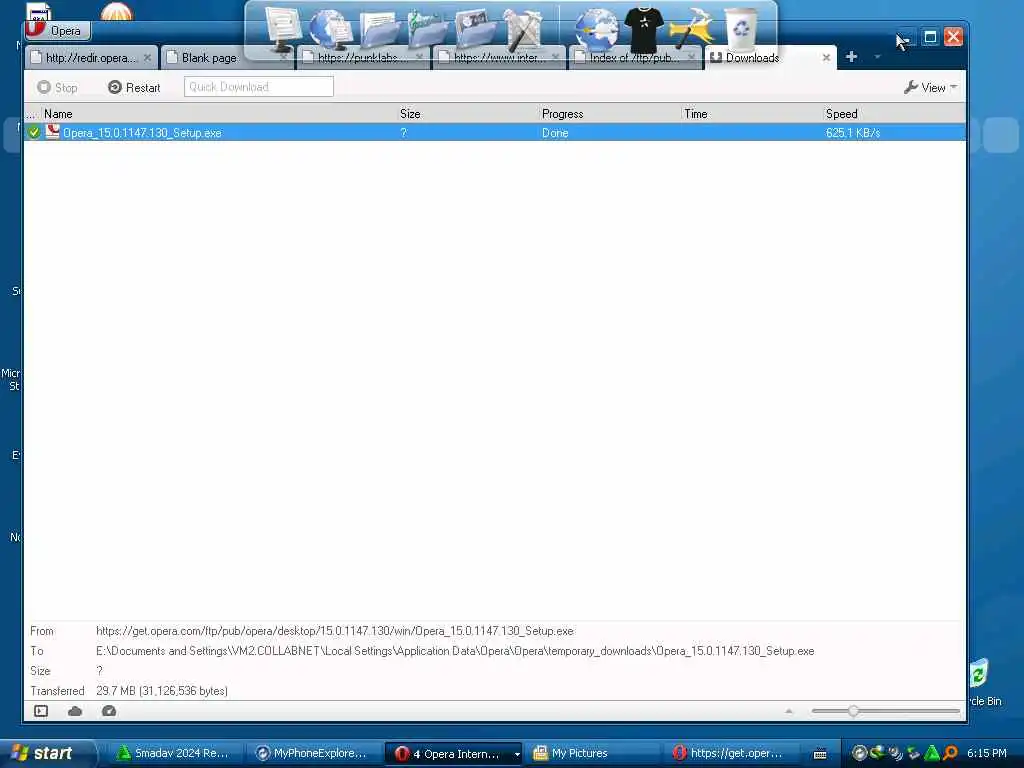Close the Downloads tab

click(x=826, y=58)
